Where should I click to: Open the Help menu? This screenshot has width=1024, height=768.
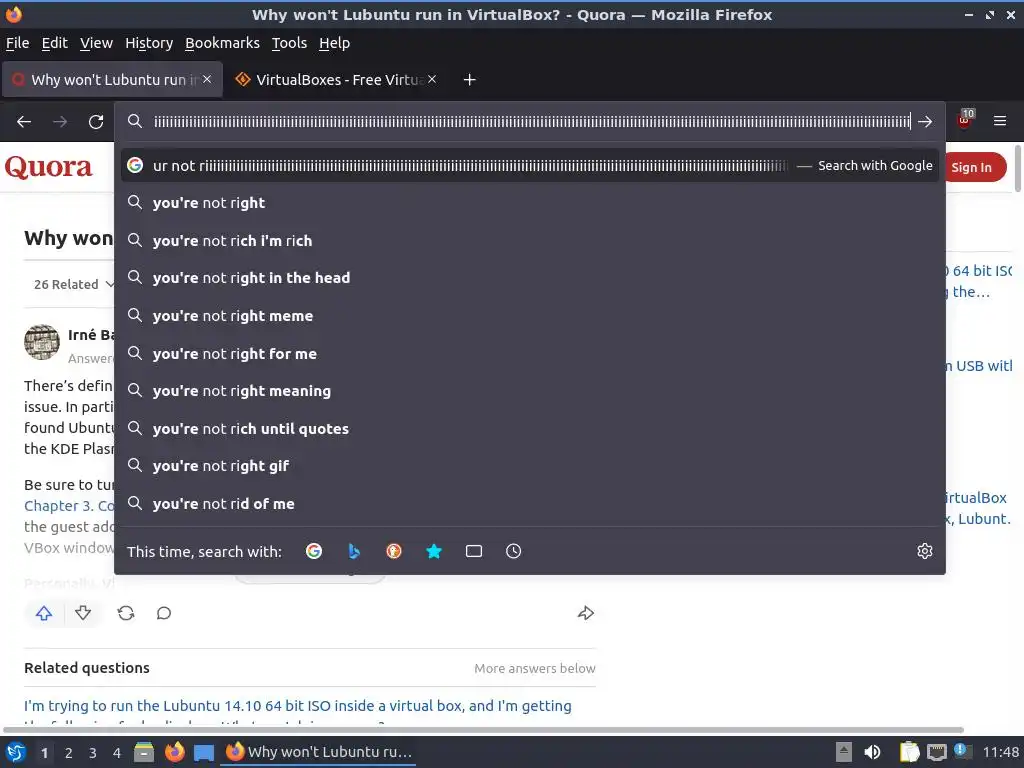point(334,43)
